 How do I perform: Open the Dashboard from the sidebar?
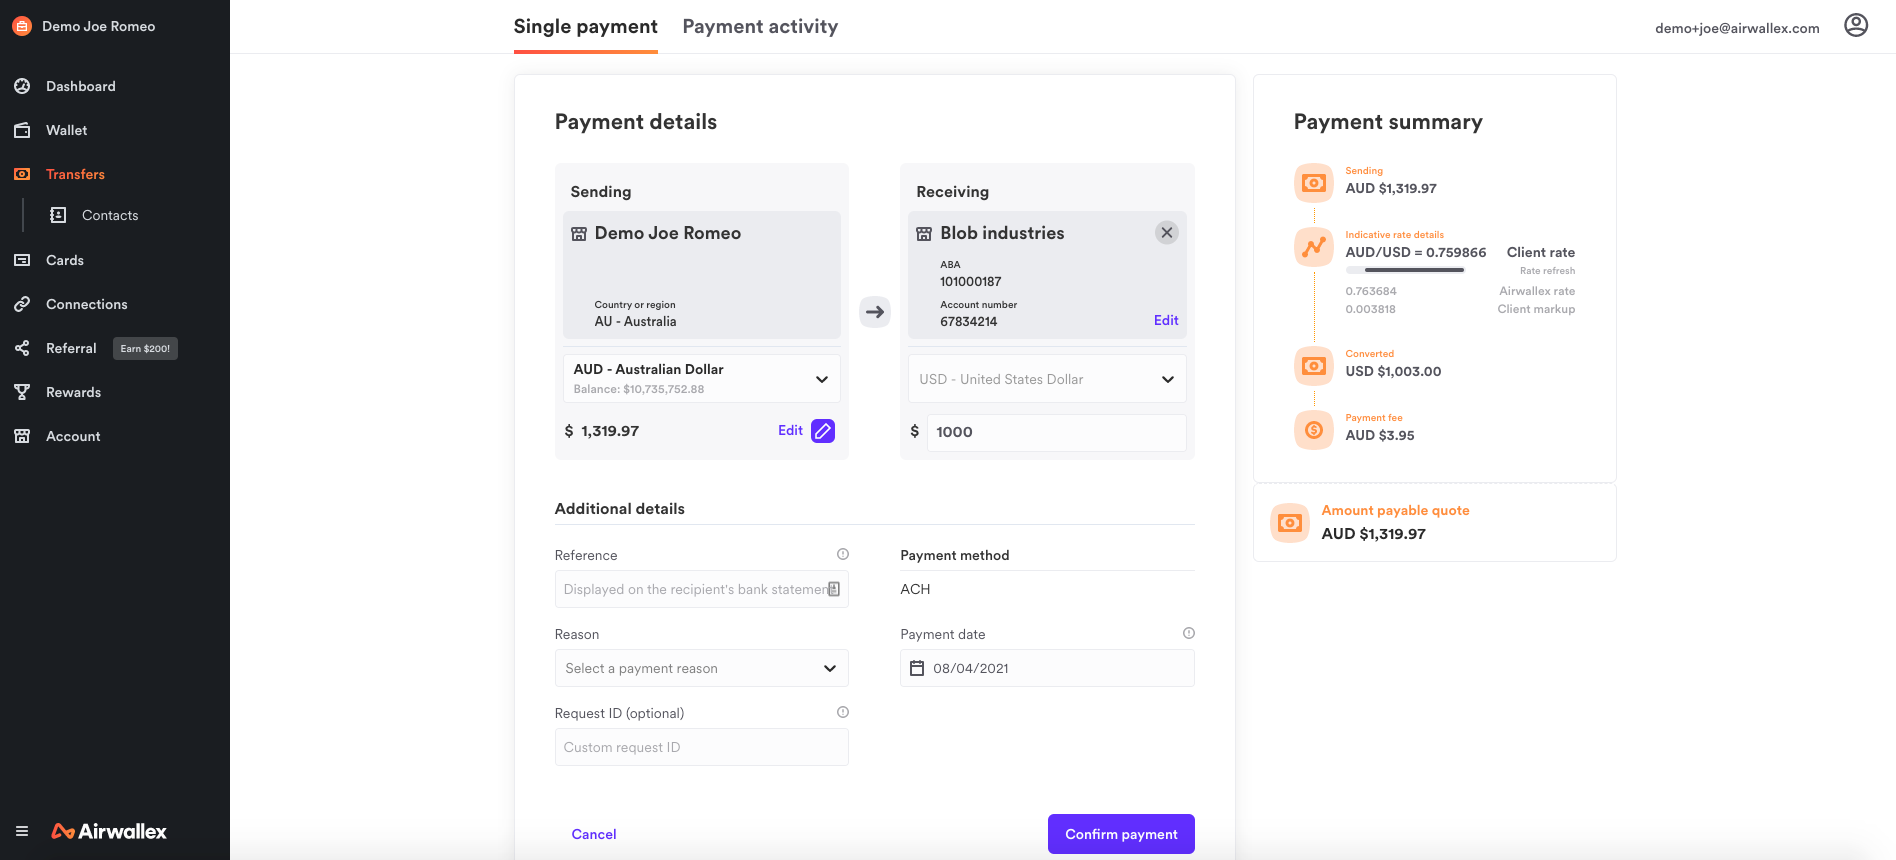[80, 86]
